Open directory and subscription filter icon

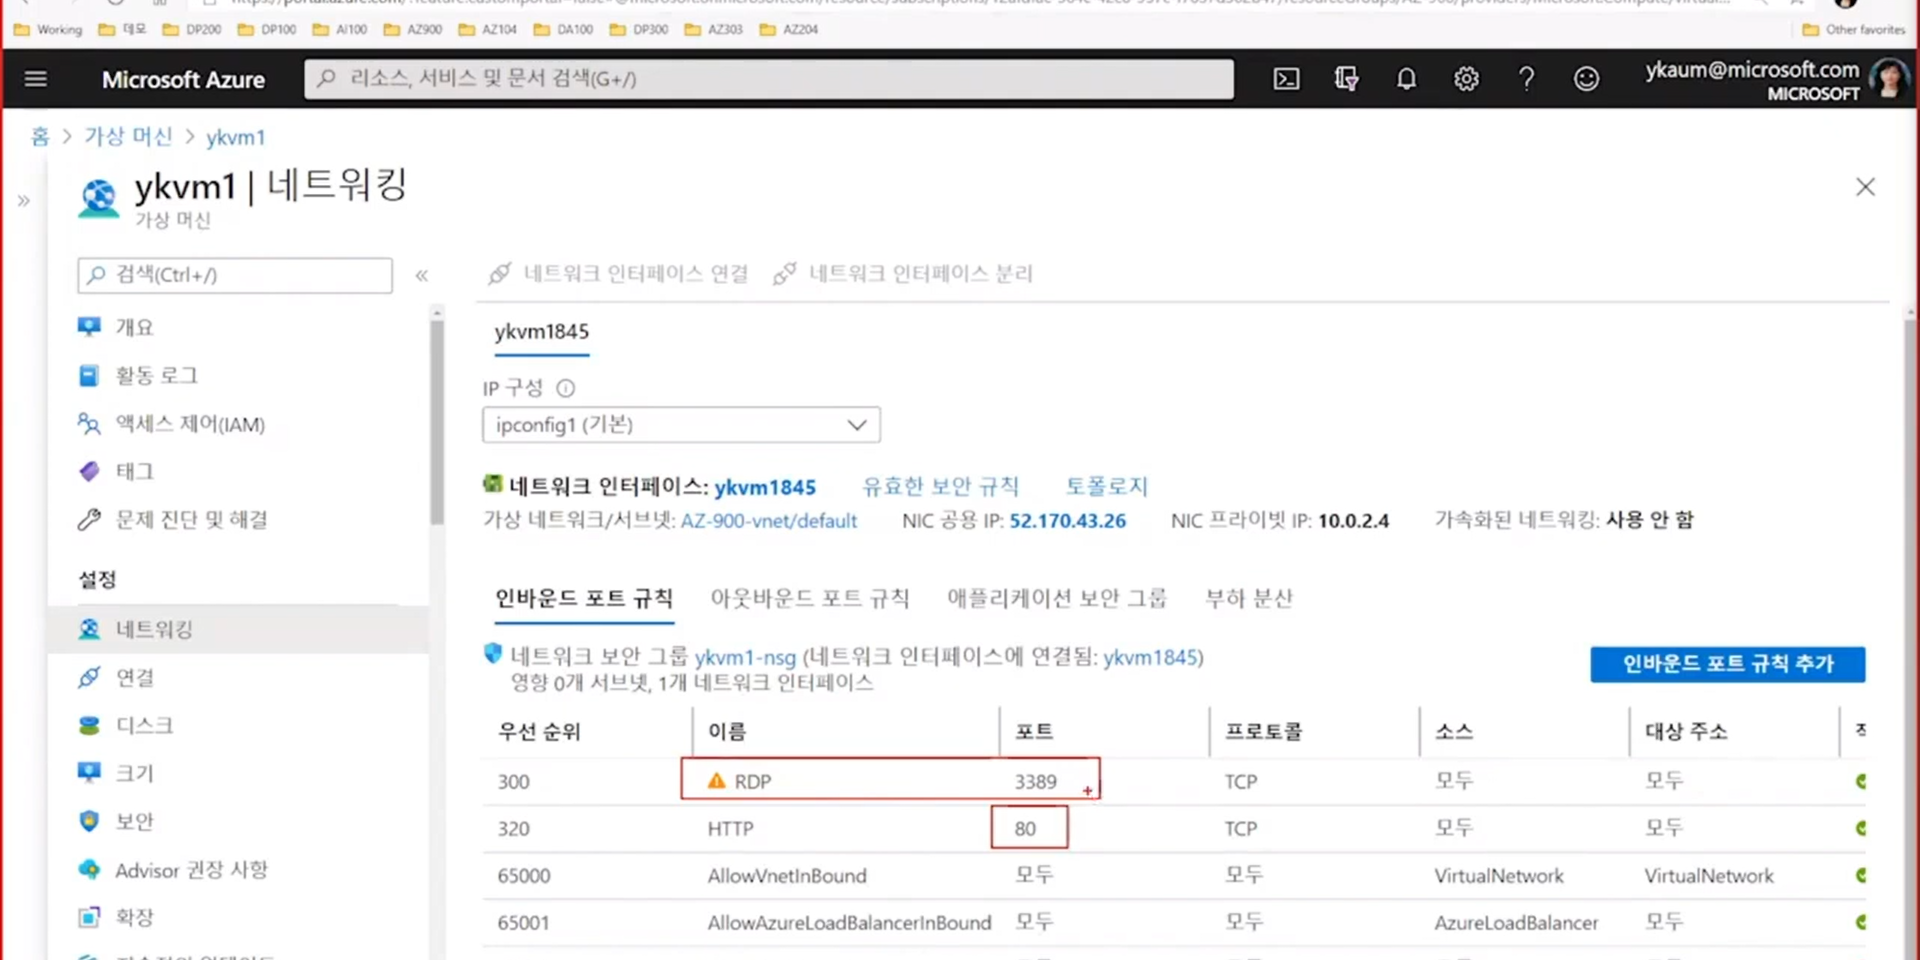click(x=1346, y=78)
